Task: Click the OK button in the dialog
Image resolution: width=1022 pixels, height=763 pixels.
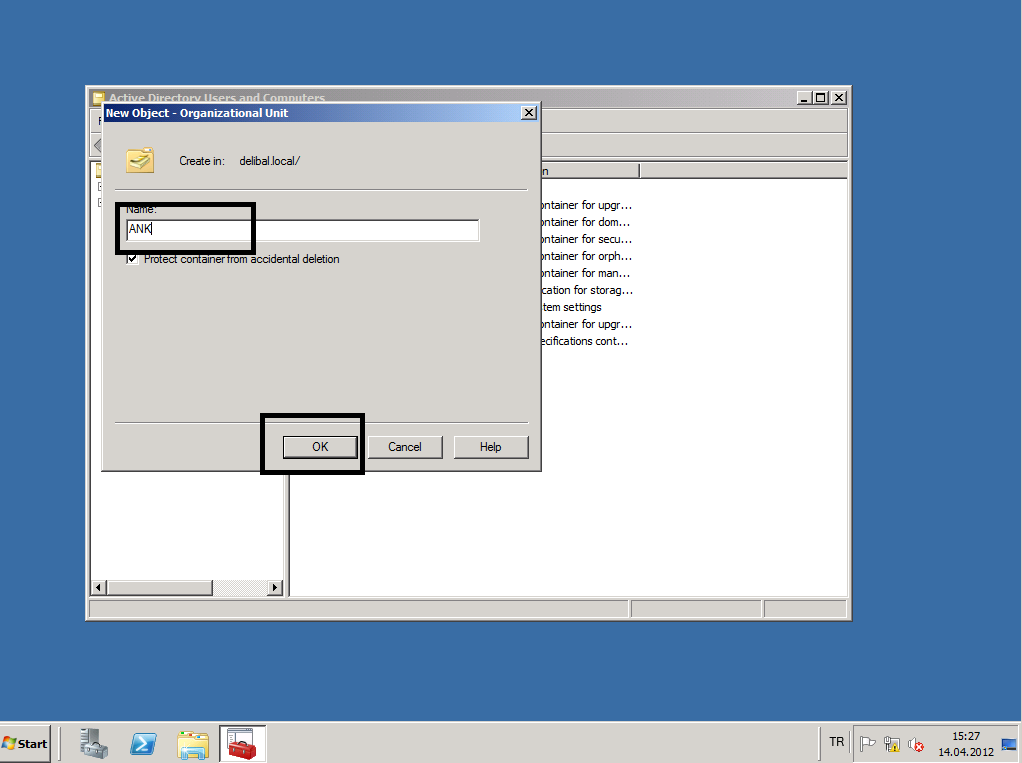Action: 319,447
